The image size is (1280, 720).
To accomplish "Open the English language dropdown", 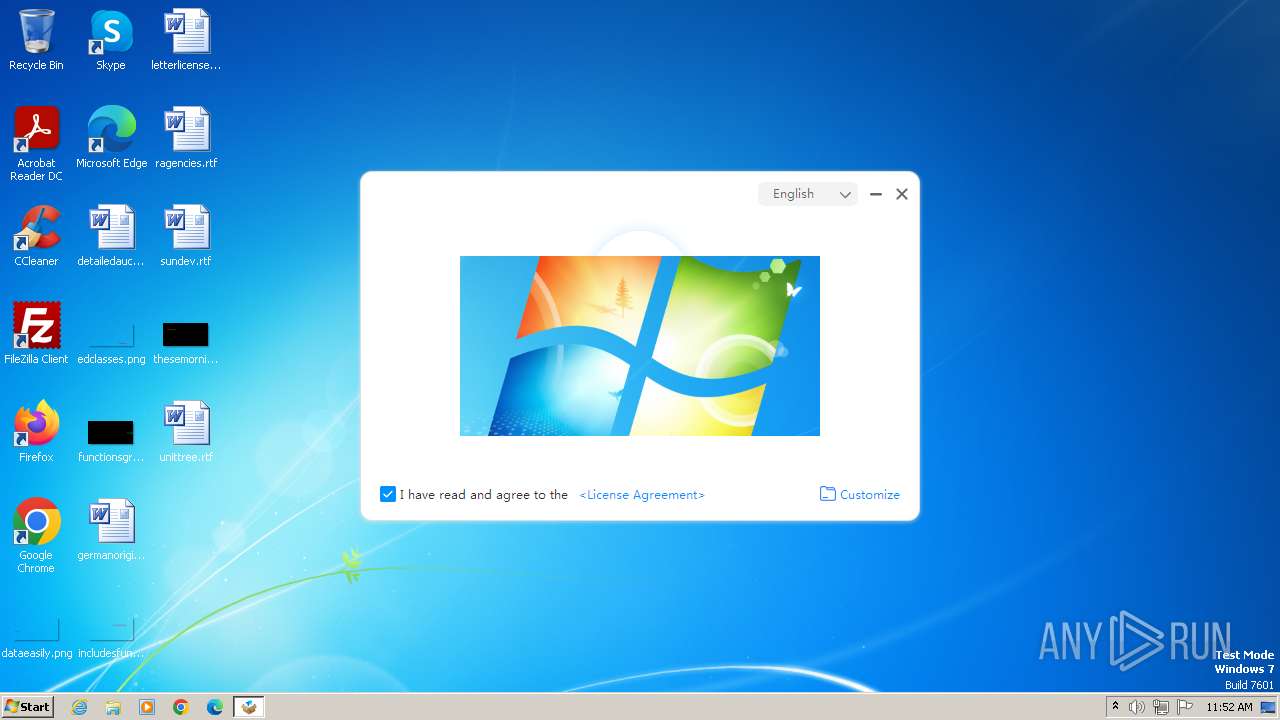I will tap(808, 194).
